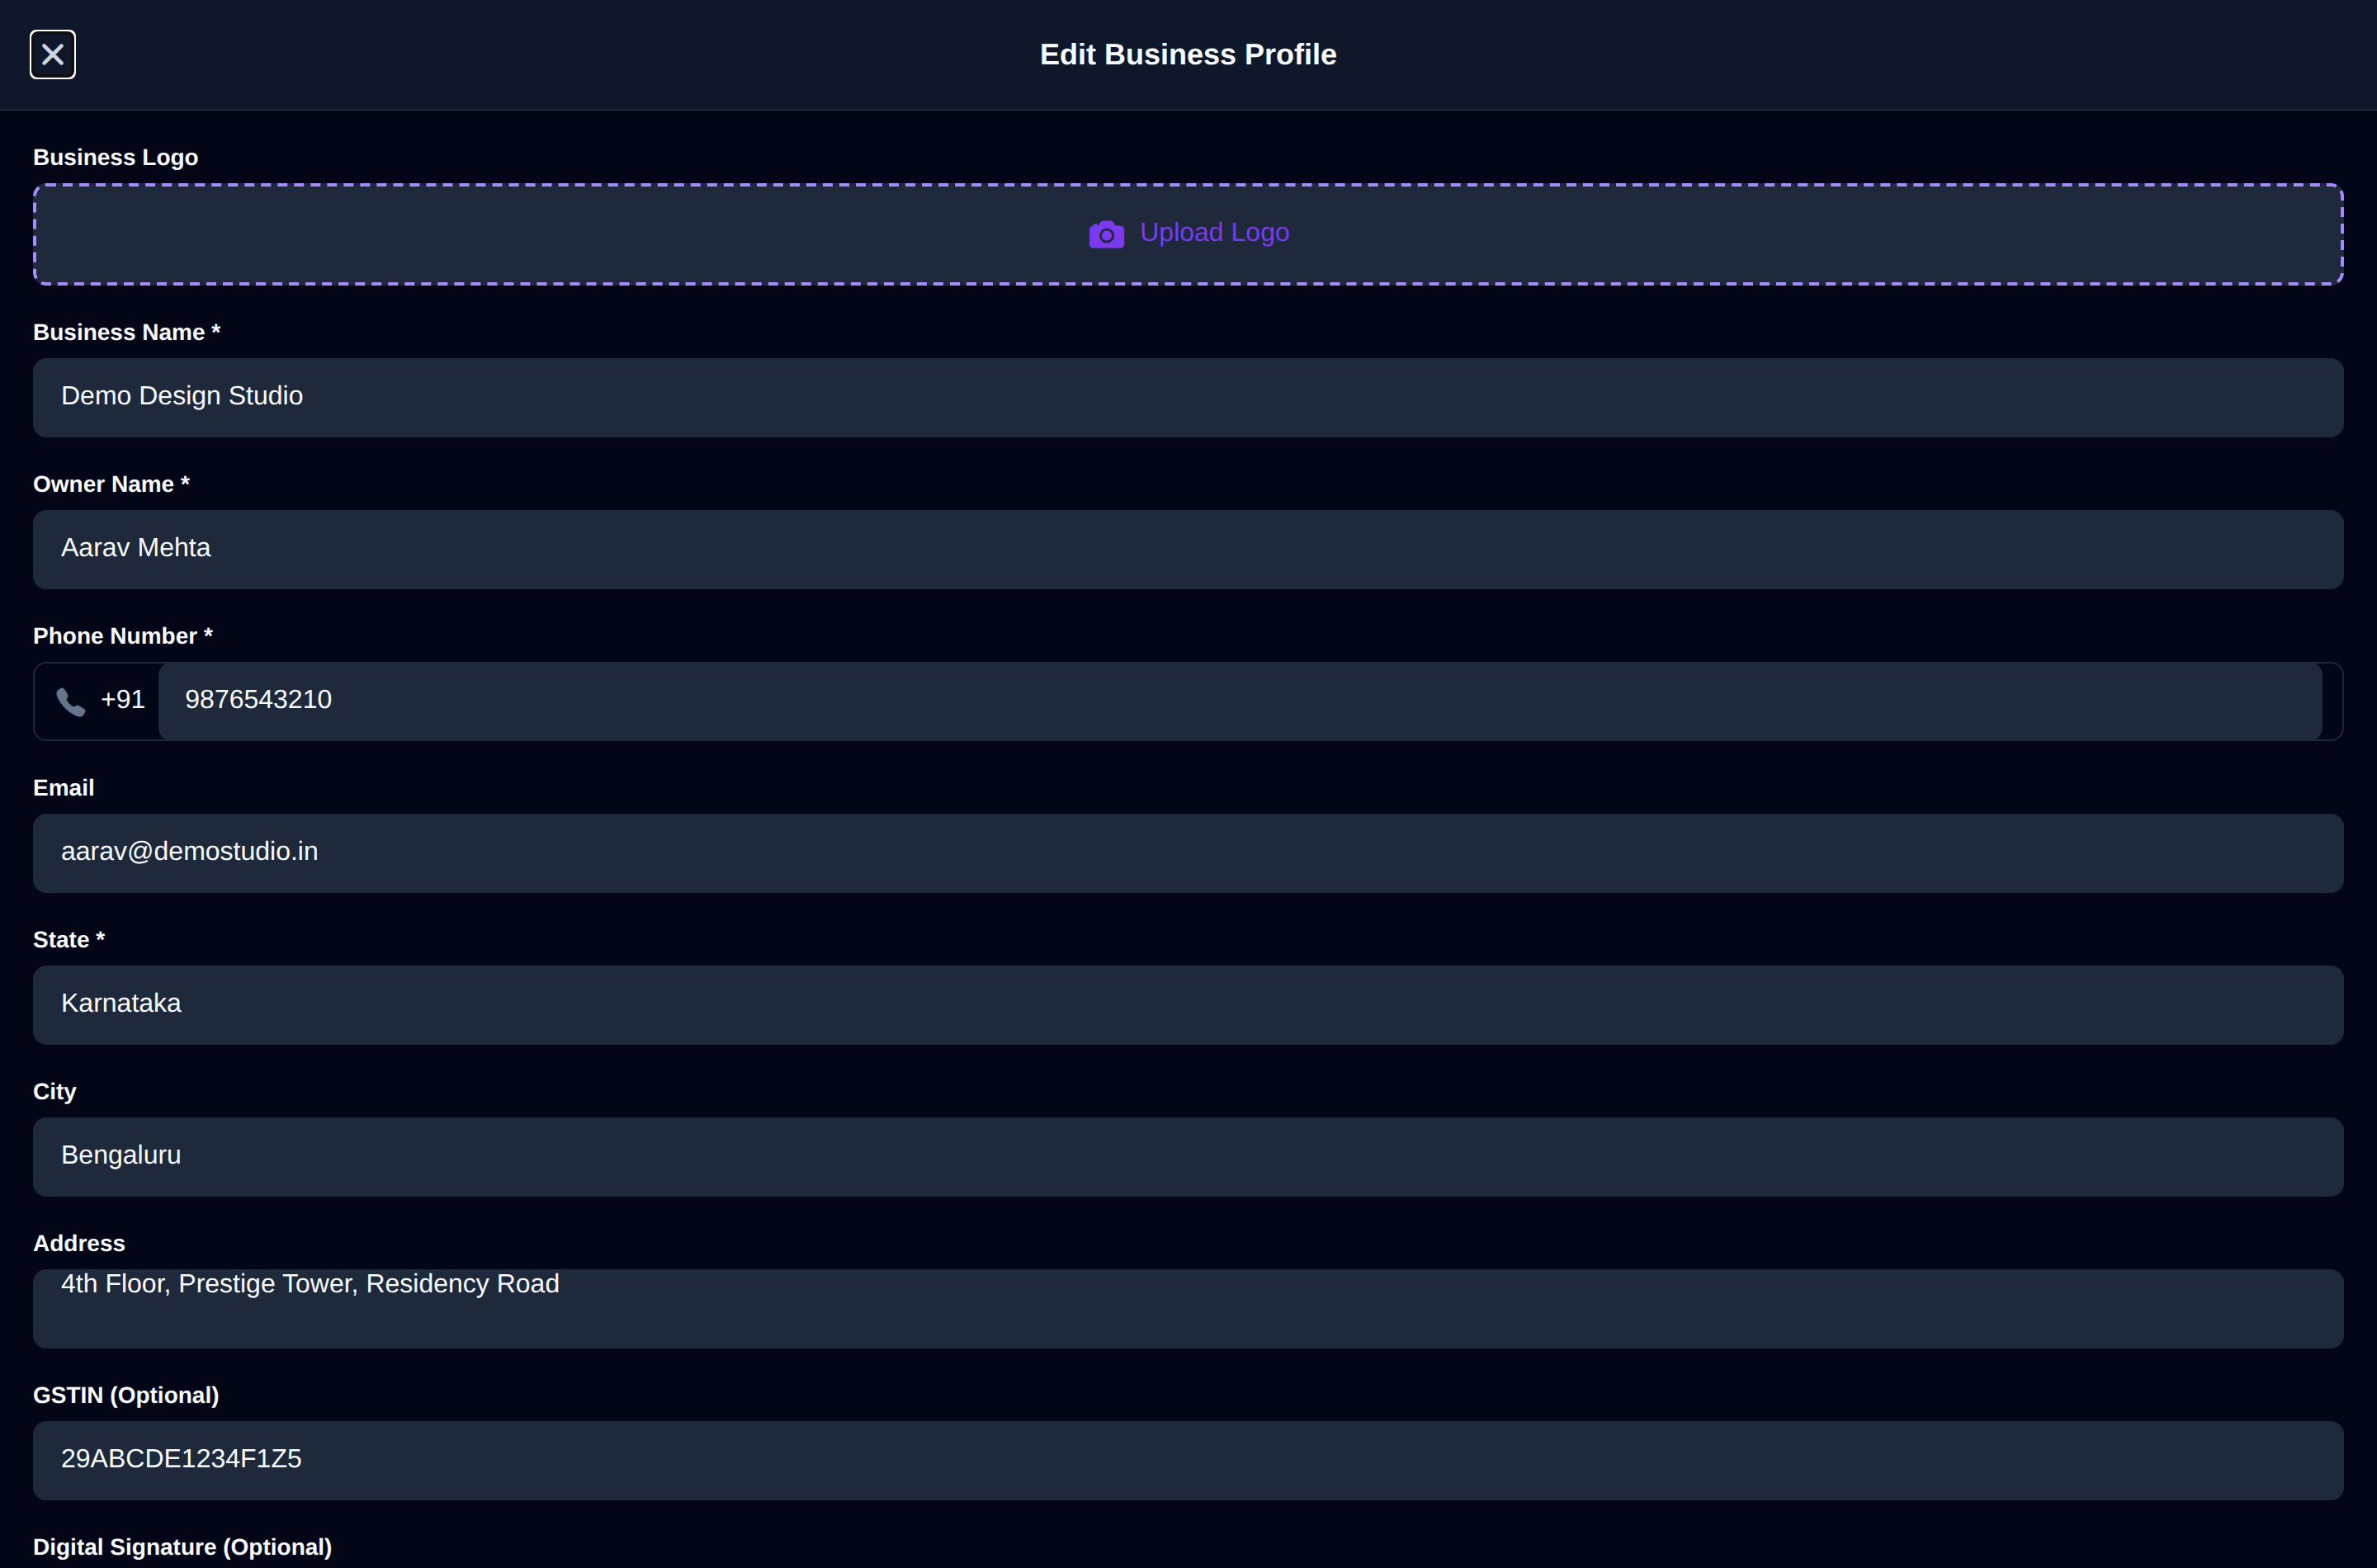
Task: Click the +91 country code prefix
Action: coord(123,700)
